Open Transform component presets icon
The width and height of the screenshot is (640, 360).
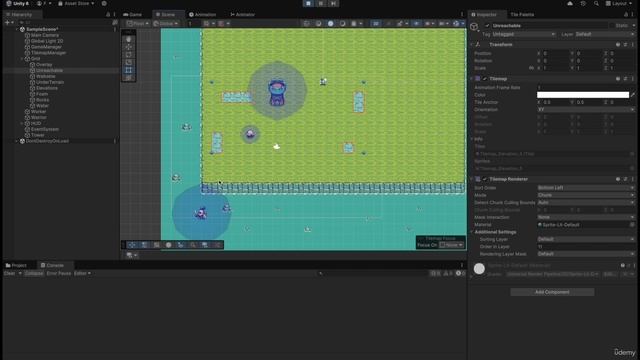[x=625, y=44]
